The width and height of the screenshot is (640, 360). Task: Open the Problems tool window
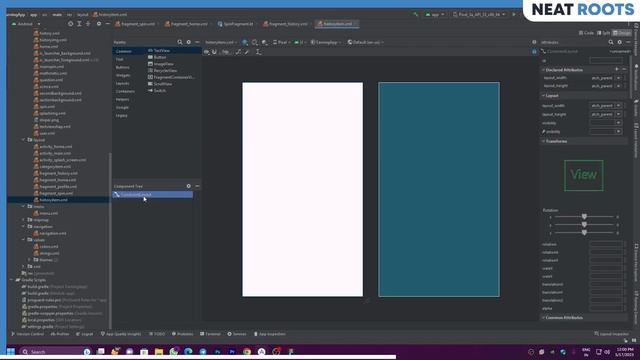(182, 334)
